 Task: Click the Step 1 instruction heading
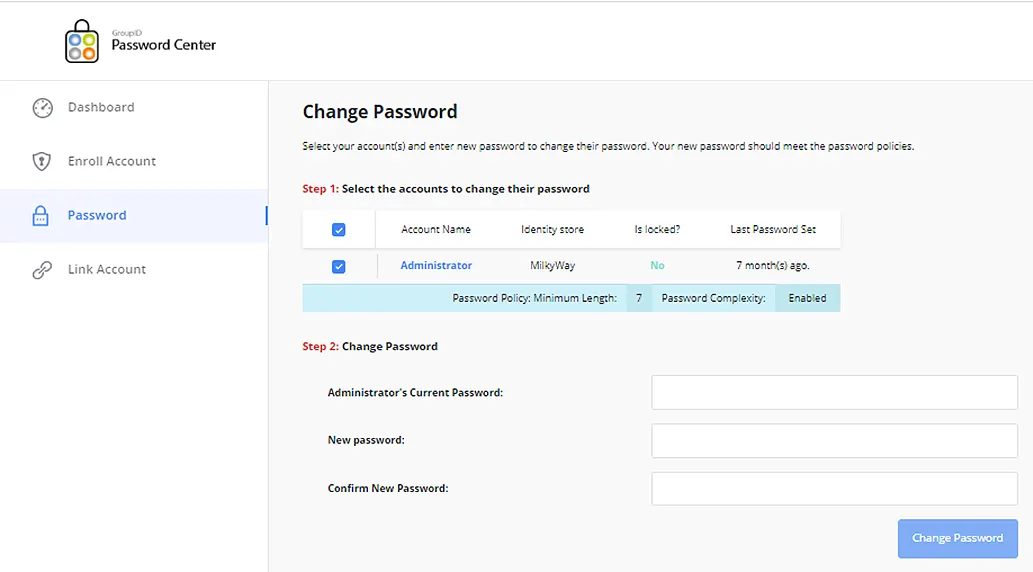click(446, 189)
